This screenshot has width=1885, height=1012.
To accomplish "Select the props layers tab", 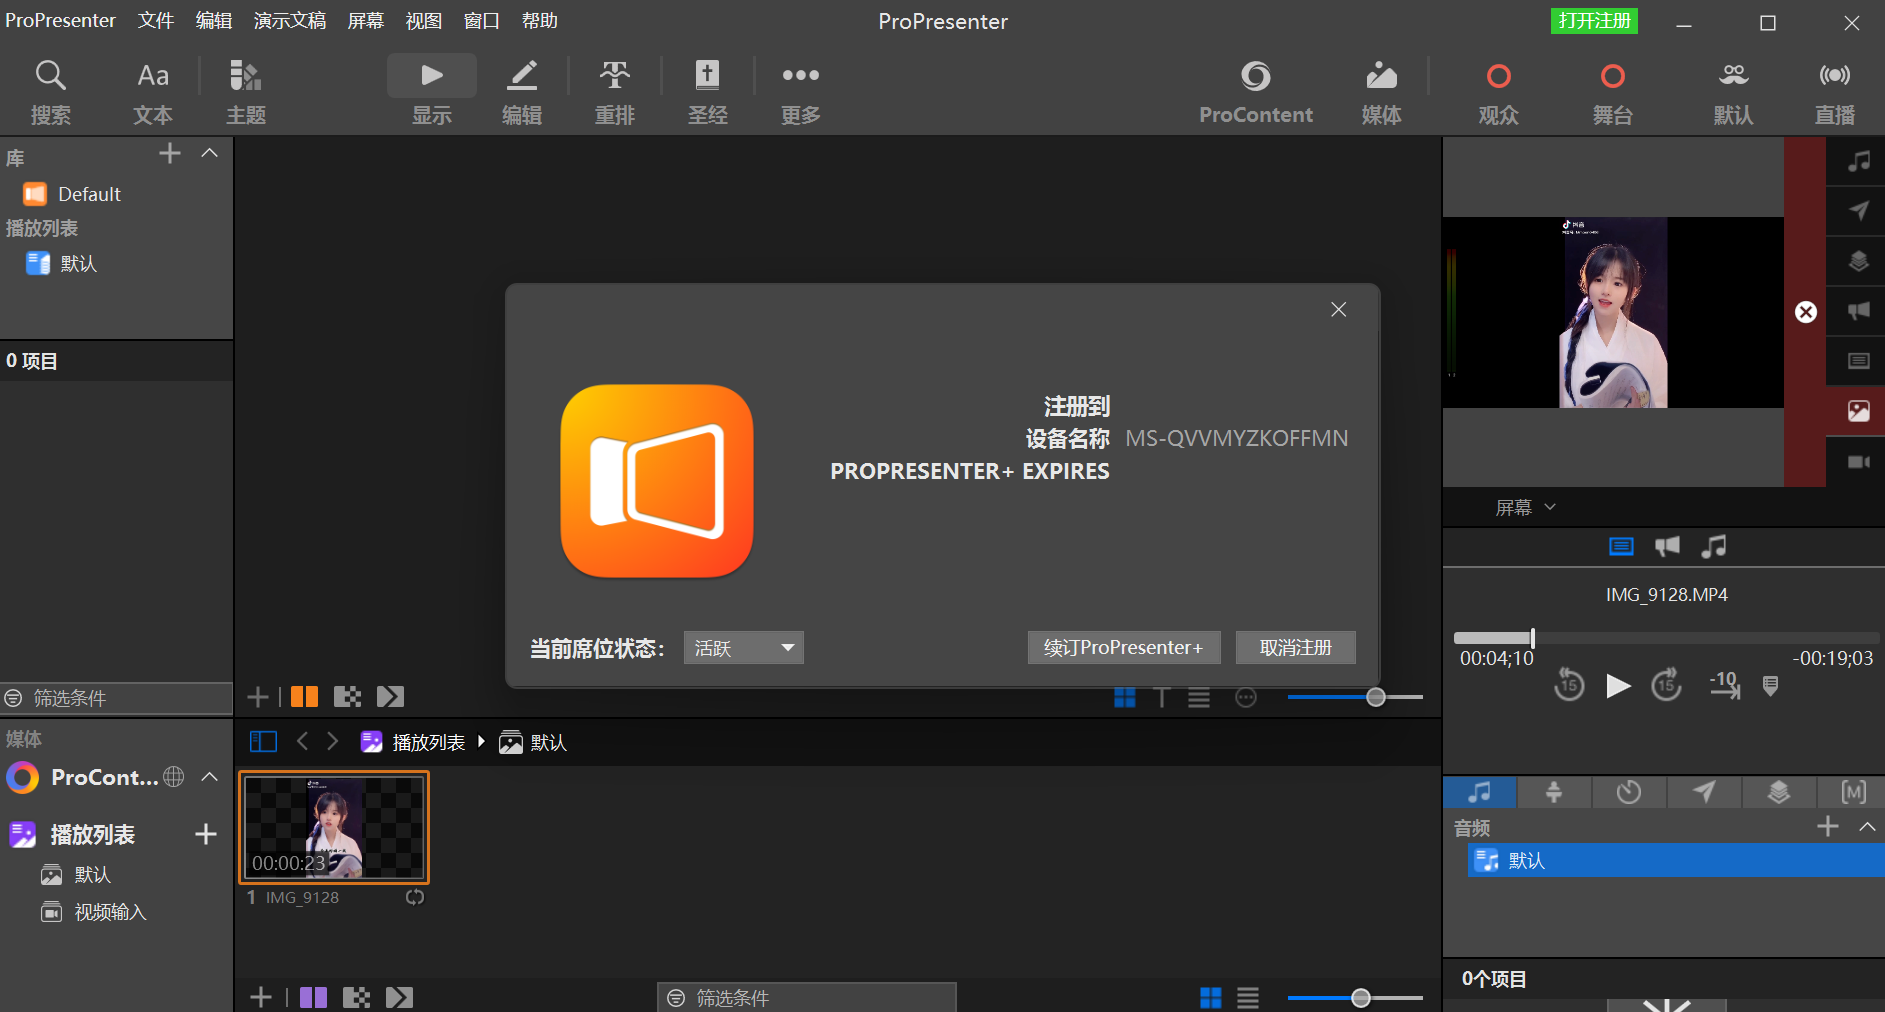I will tap(1779, 793).
